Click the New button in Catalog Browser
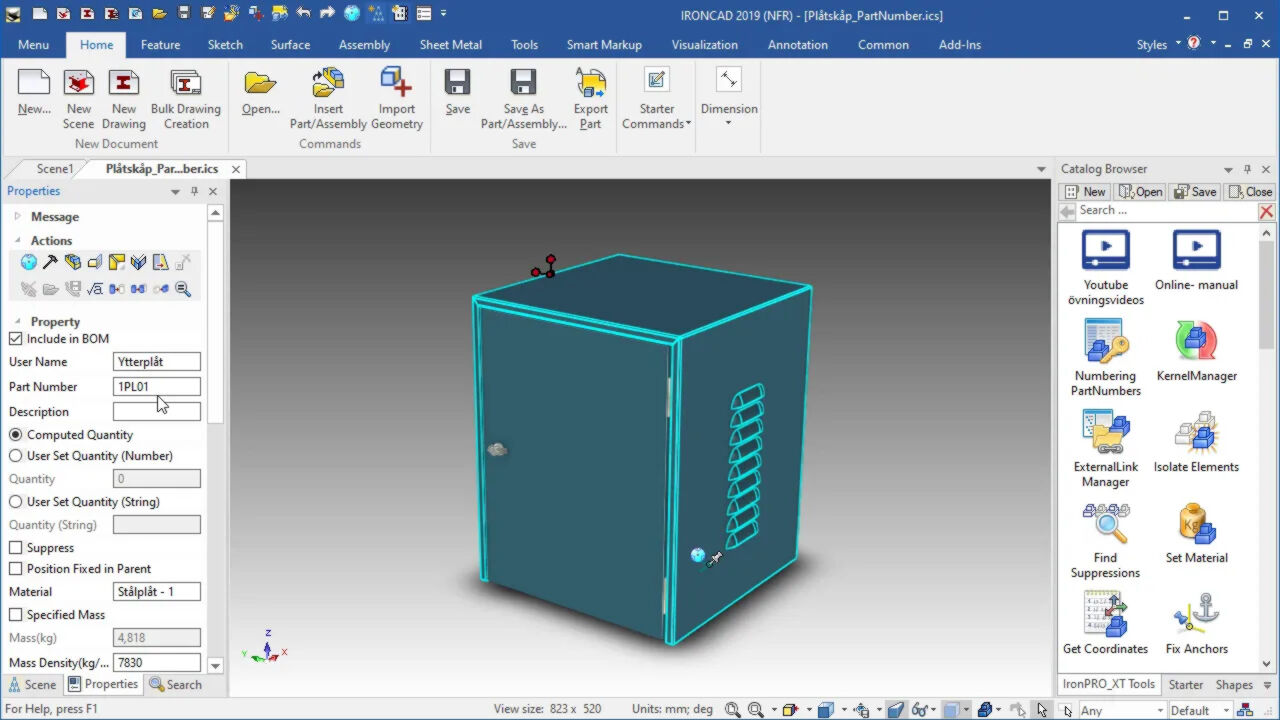This screenshot has height=720, width=1280. coord(1085,192)
